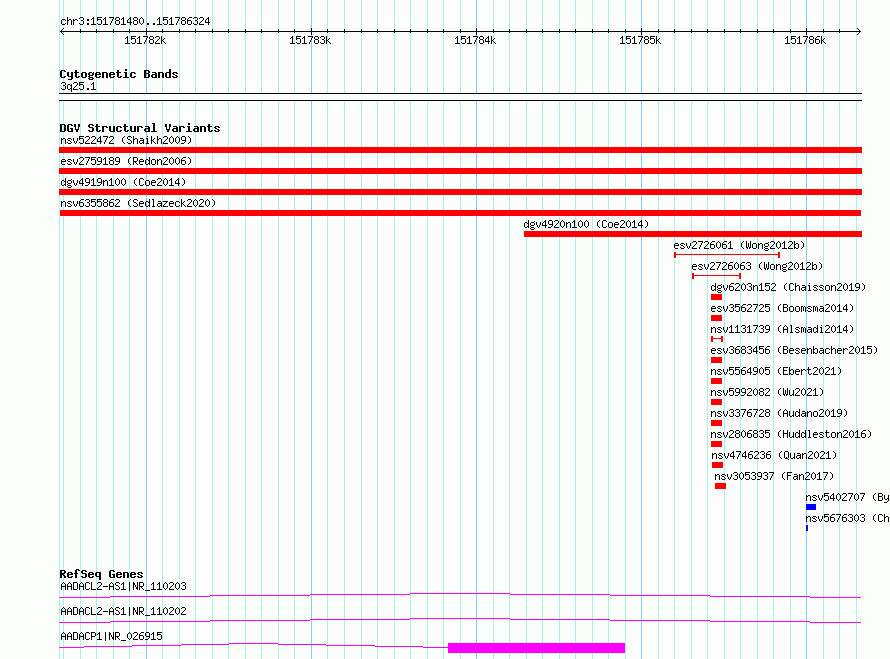Open nsv3376728 (Audano2019) label
Viewport: 890px width, 659px height.
(x=779, y=413)
